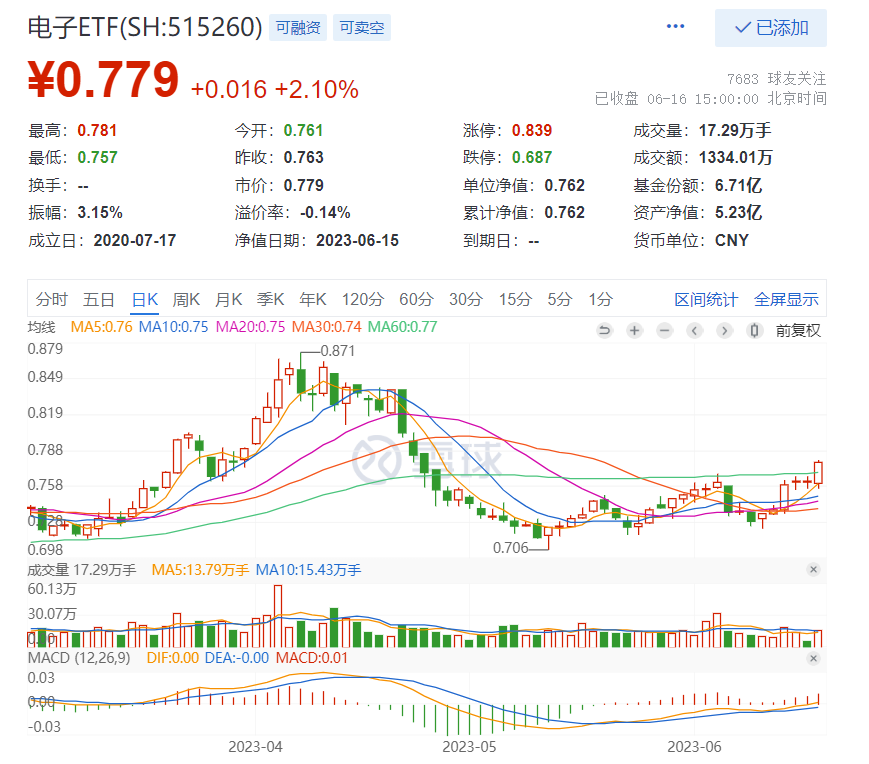Click the MACD (12,26,9) indicator title
This screenshot has width=869, height=764.
click(x=79, y=658)
